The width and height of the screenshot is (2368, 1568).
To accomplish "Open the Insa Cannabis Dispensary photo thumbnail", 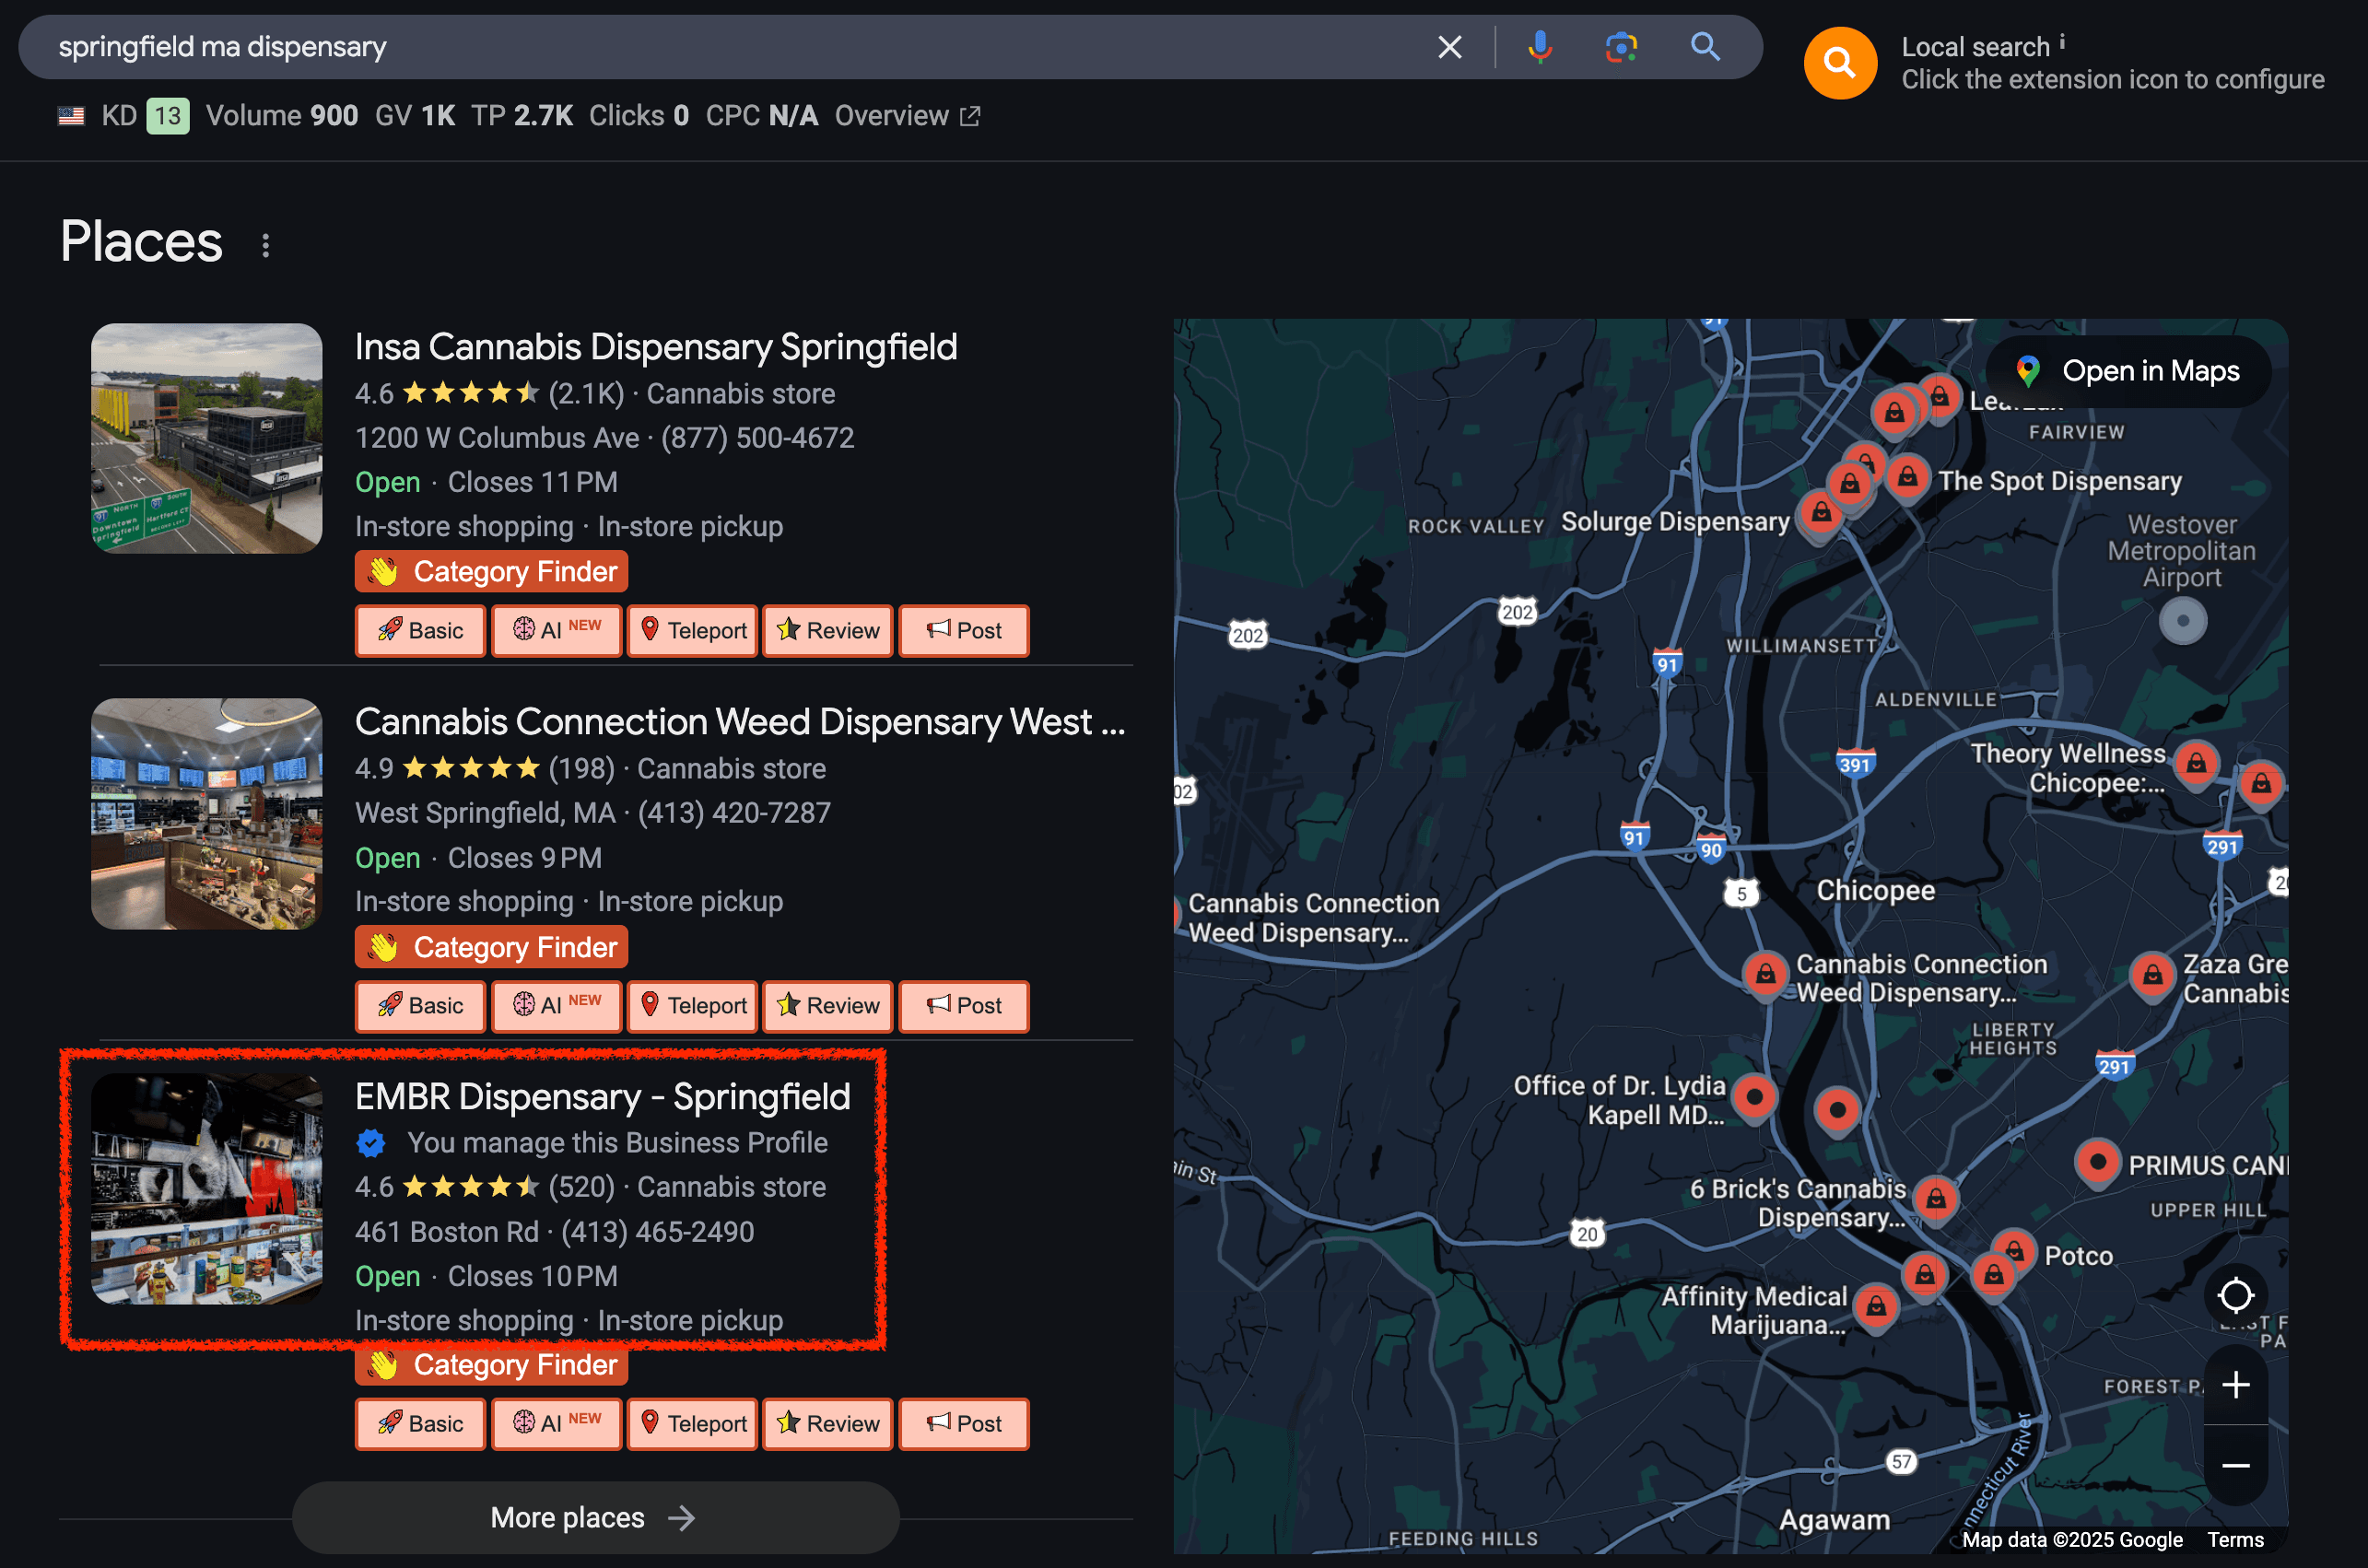I will point(206,438).
